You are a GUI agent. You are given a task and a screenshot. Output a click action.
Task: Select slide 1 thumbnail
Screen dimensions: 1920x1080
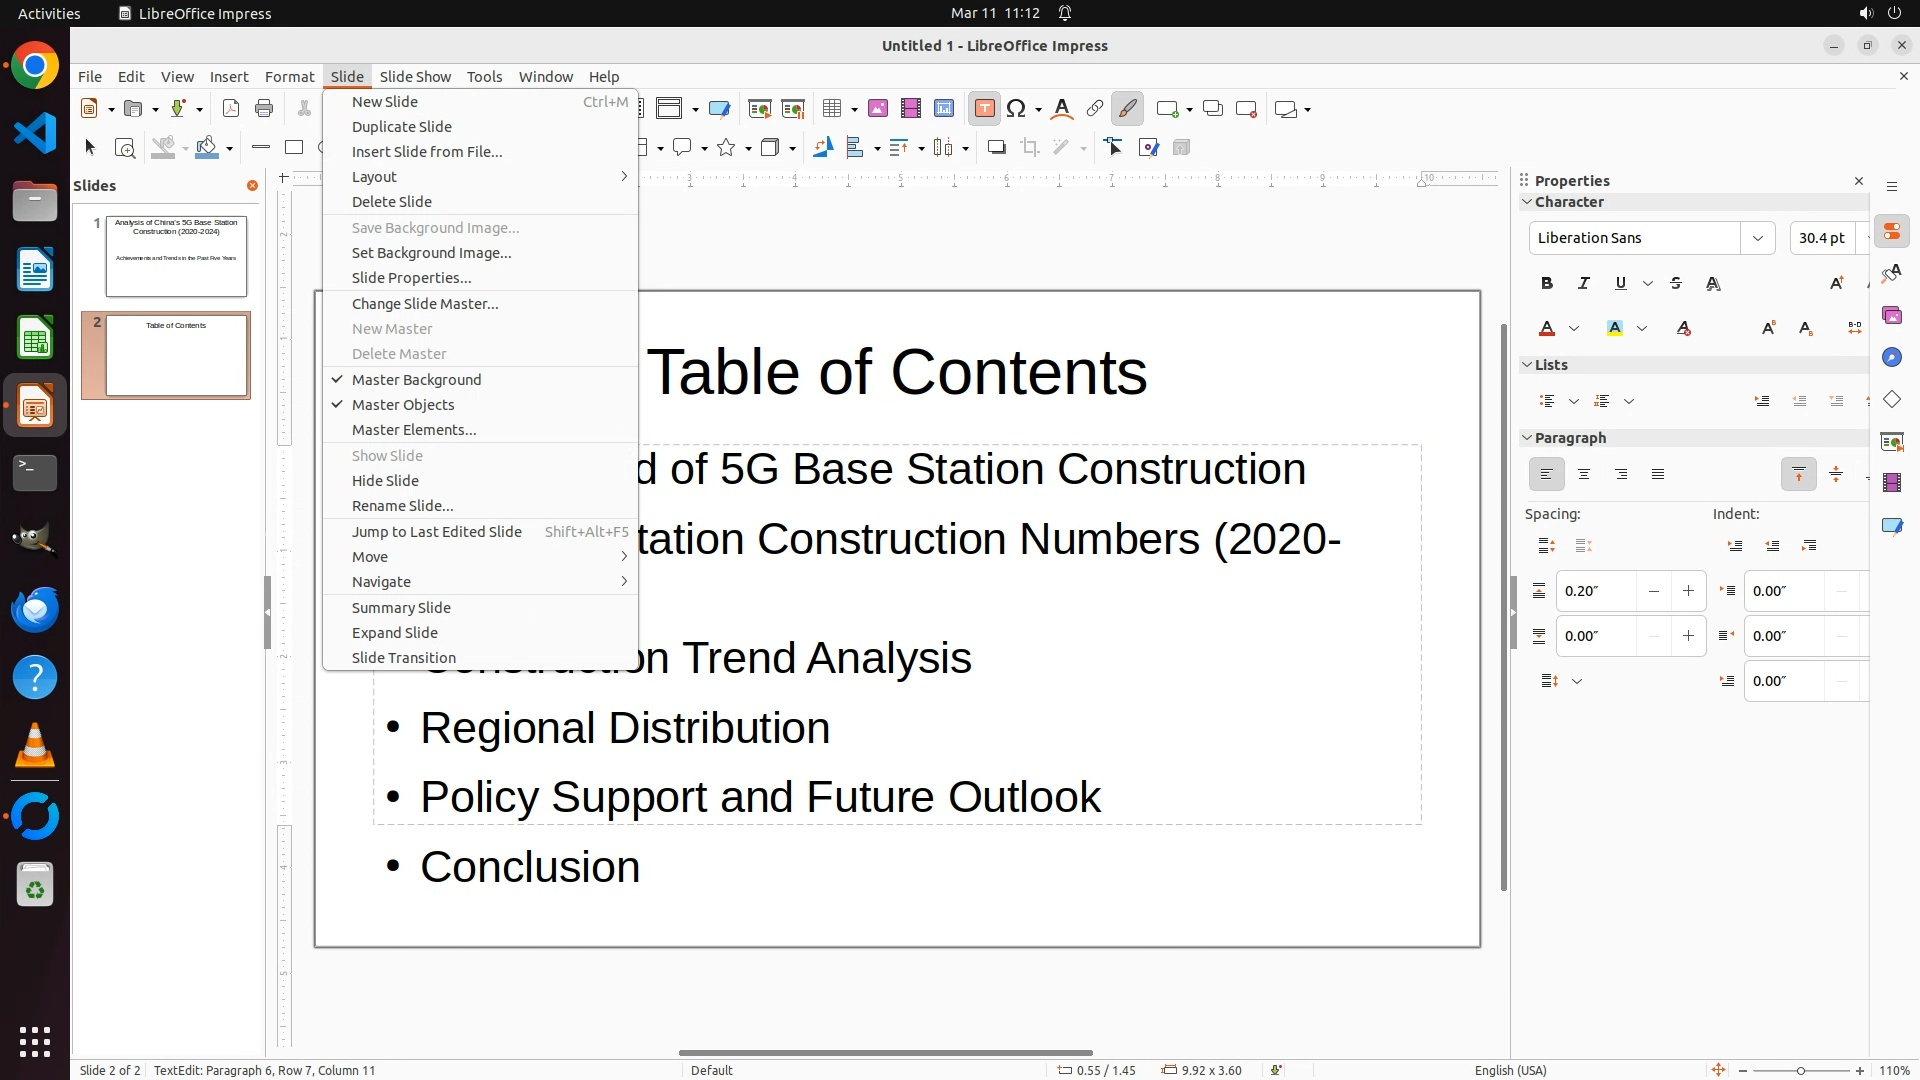tap(176, 256)
